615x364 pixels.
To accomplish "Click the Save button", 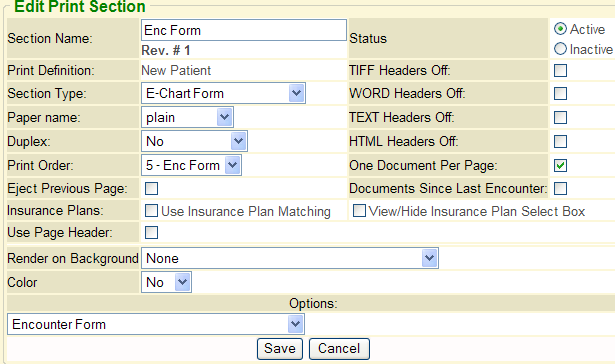I will tap(280, 349).
